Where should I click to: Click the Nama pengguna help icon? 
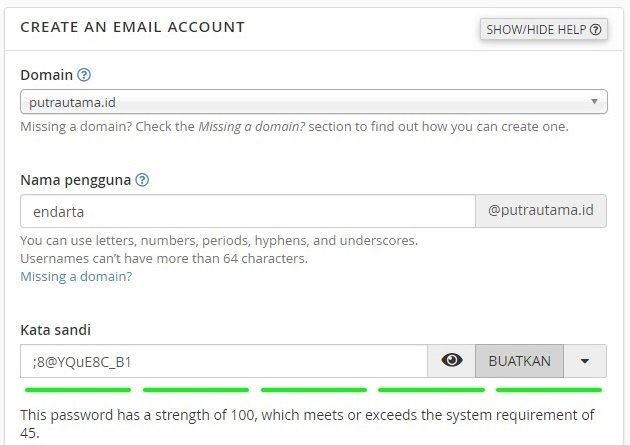(x=142, y=180)
